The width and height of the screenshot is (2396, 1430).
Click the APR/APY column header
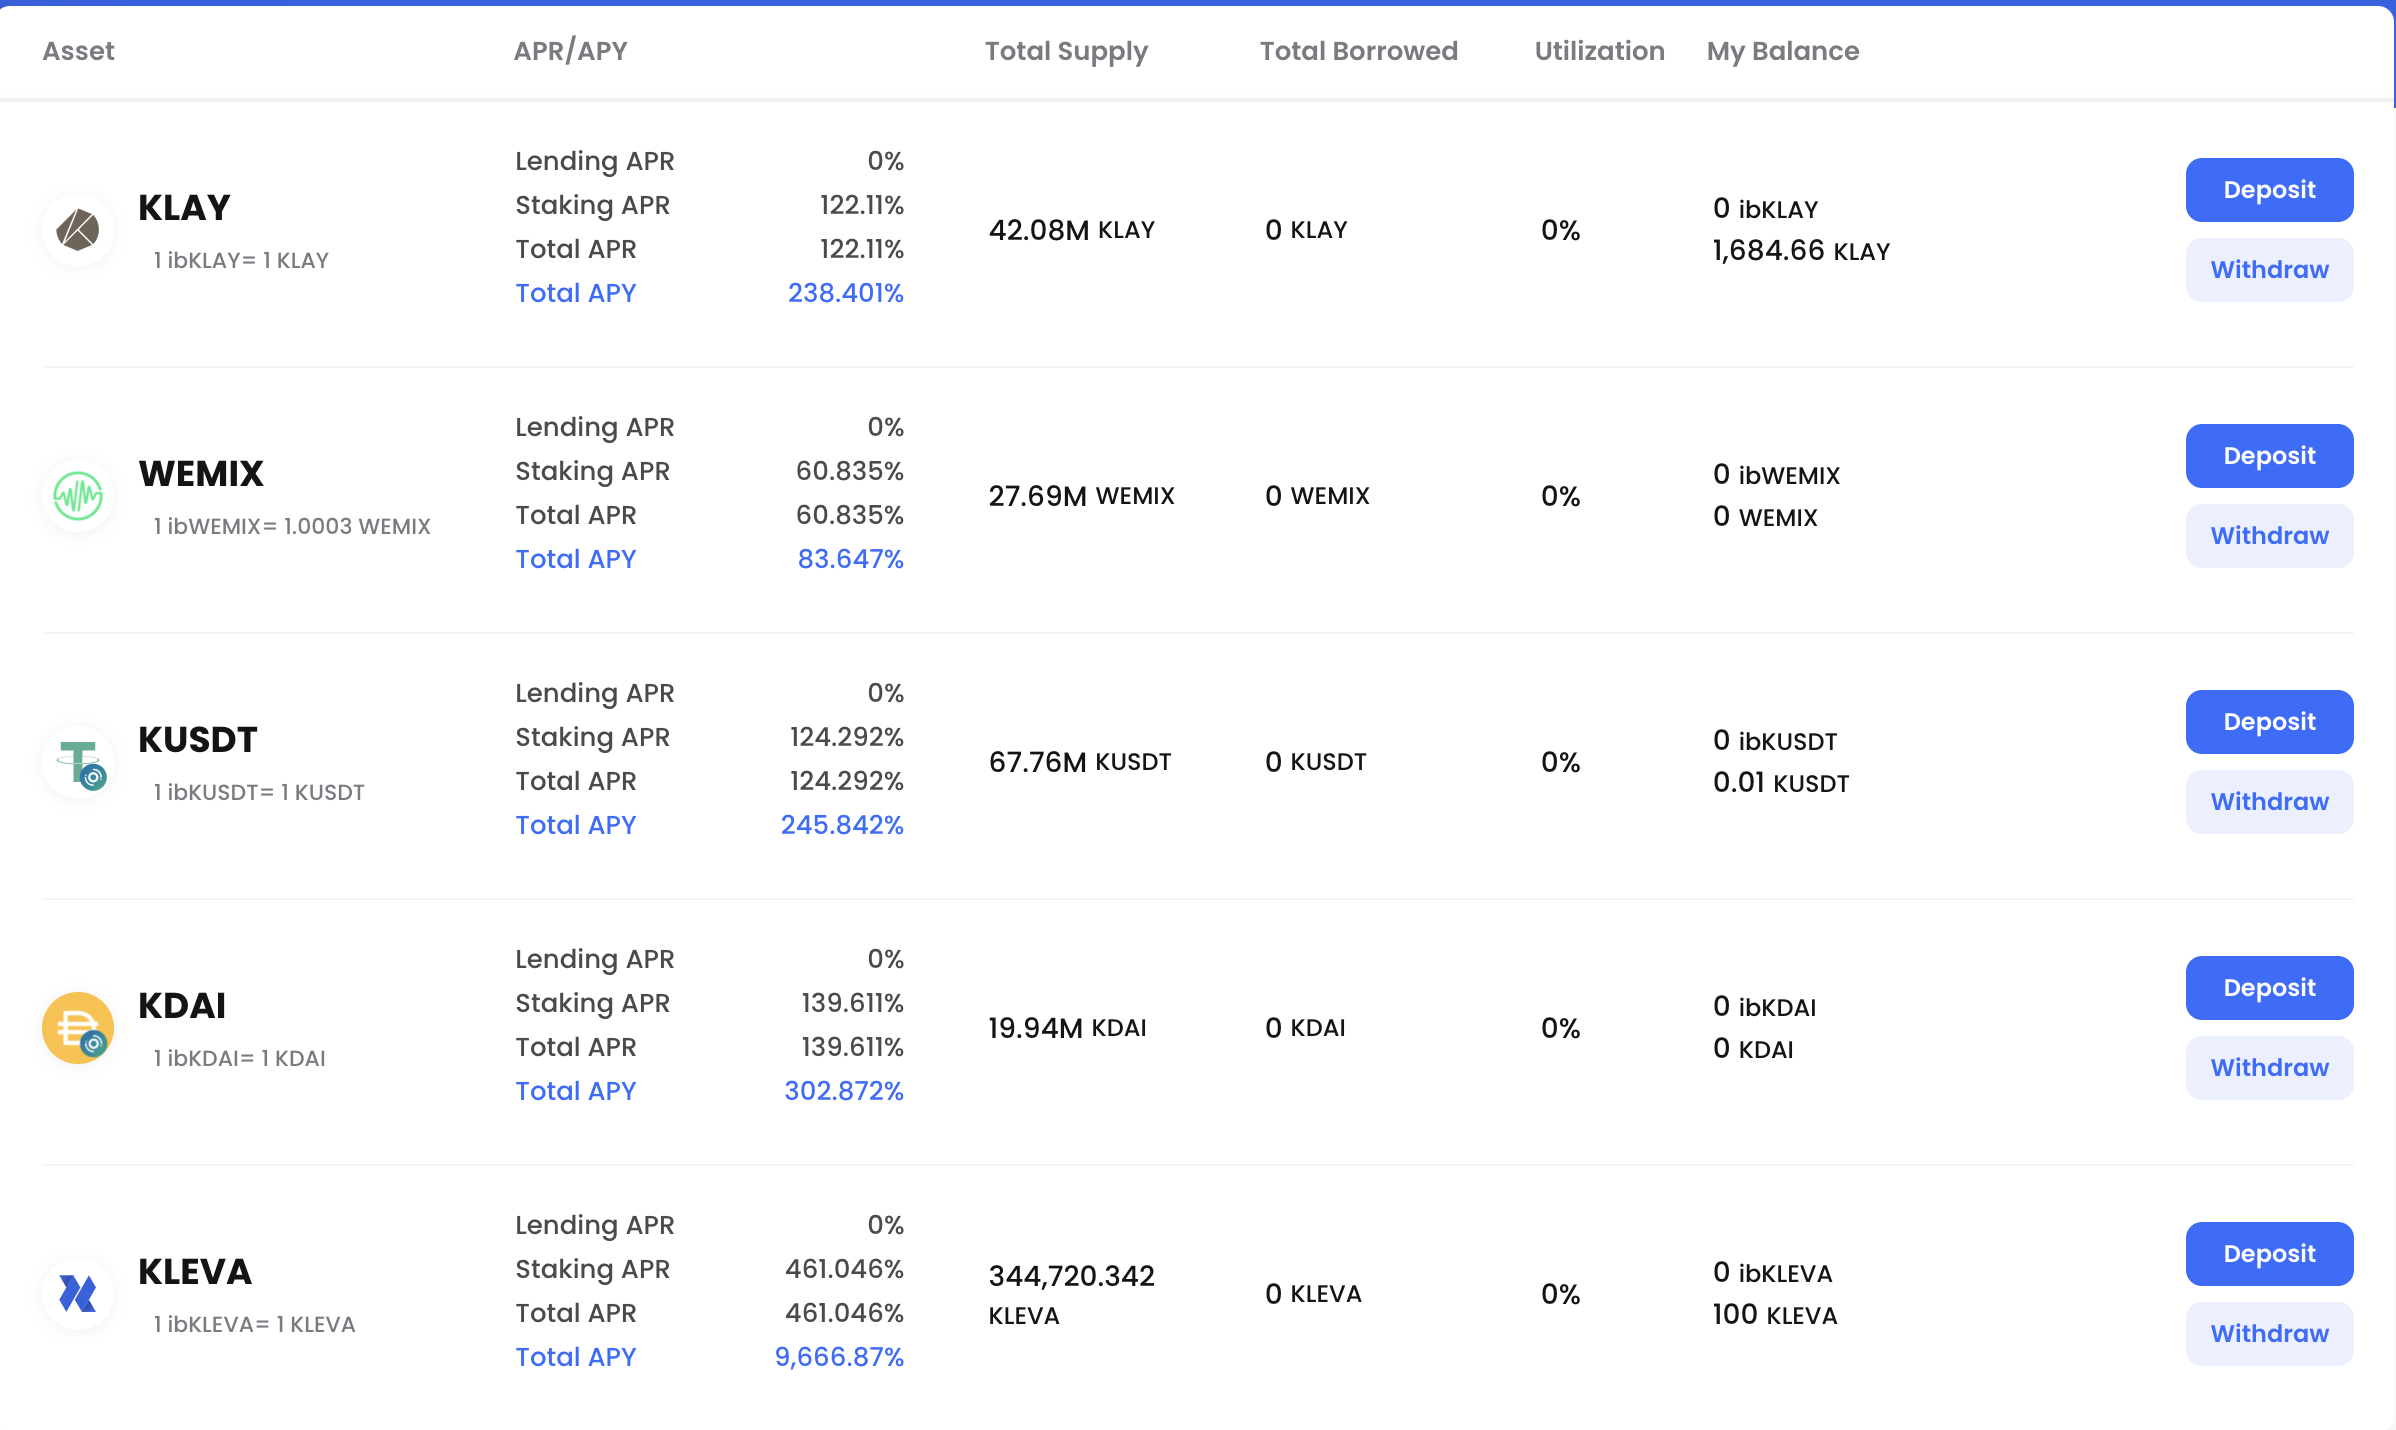click(x=570, y=51)
